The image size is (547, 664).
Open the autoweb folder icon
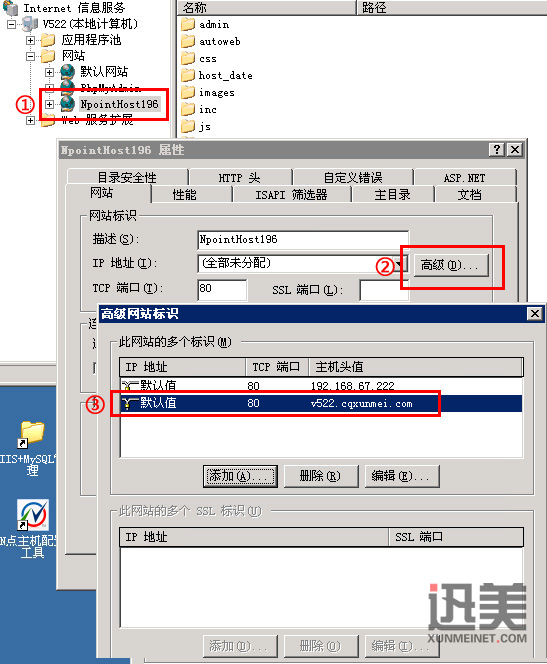coord(188,41)
